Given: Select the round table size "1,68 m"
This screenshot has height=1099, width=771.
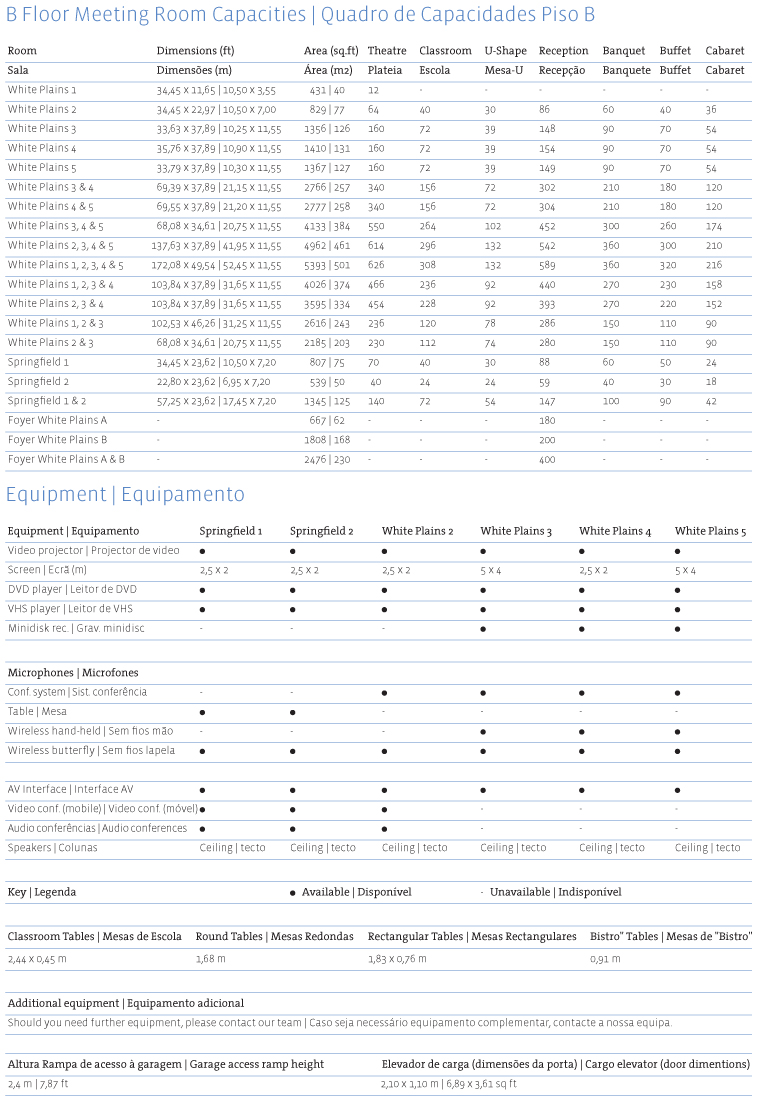Looking at the screenshot, I should point(211,959).
